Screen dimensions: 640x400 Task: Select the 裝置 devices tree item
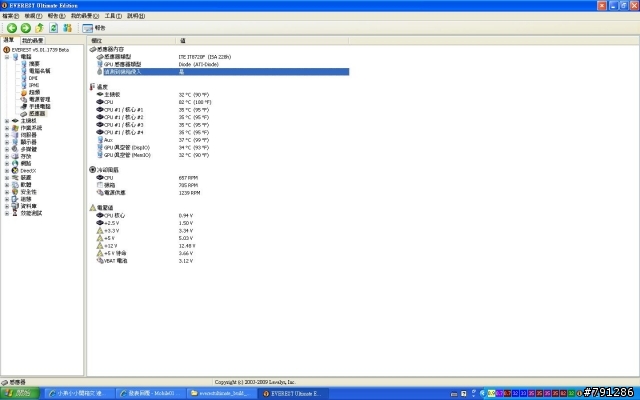pos(26,178)
